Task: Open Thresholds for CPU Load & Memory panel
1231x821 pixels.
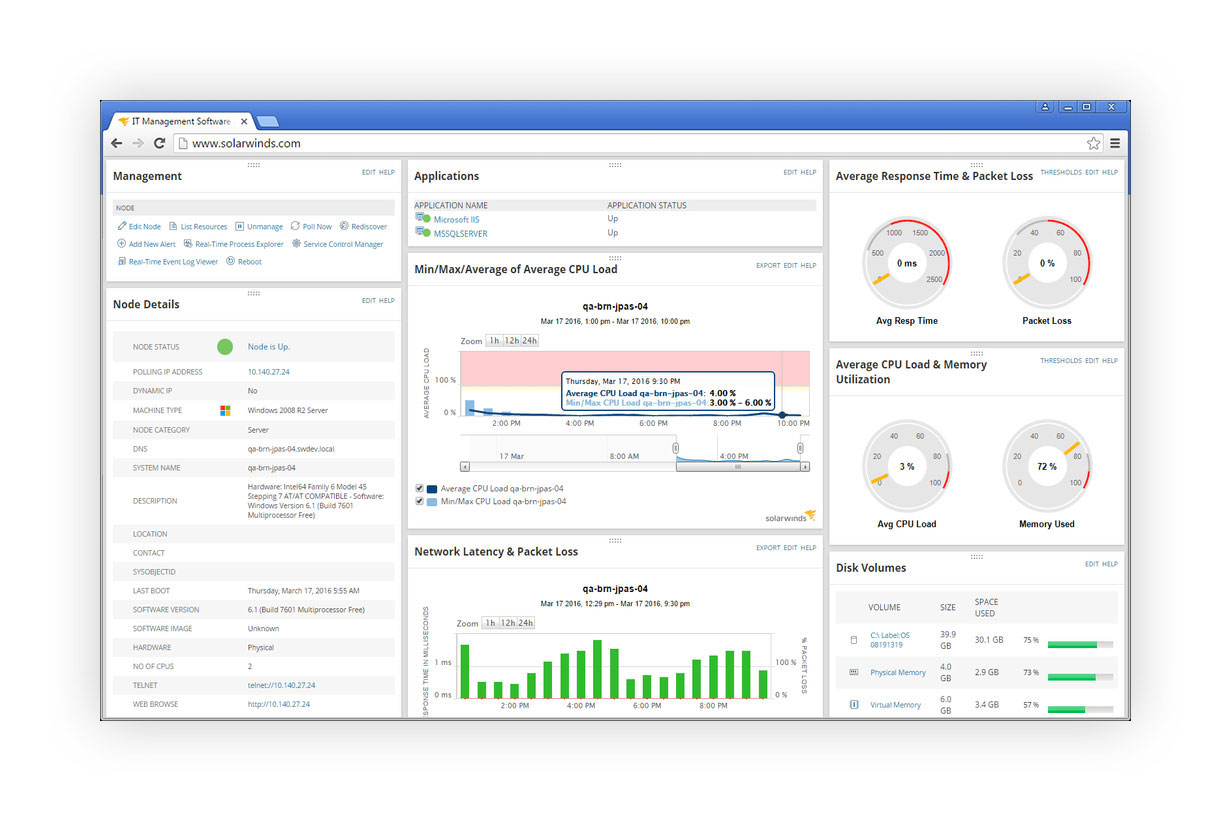Action: (1061, 361)
